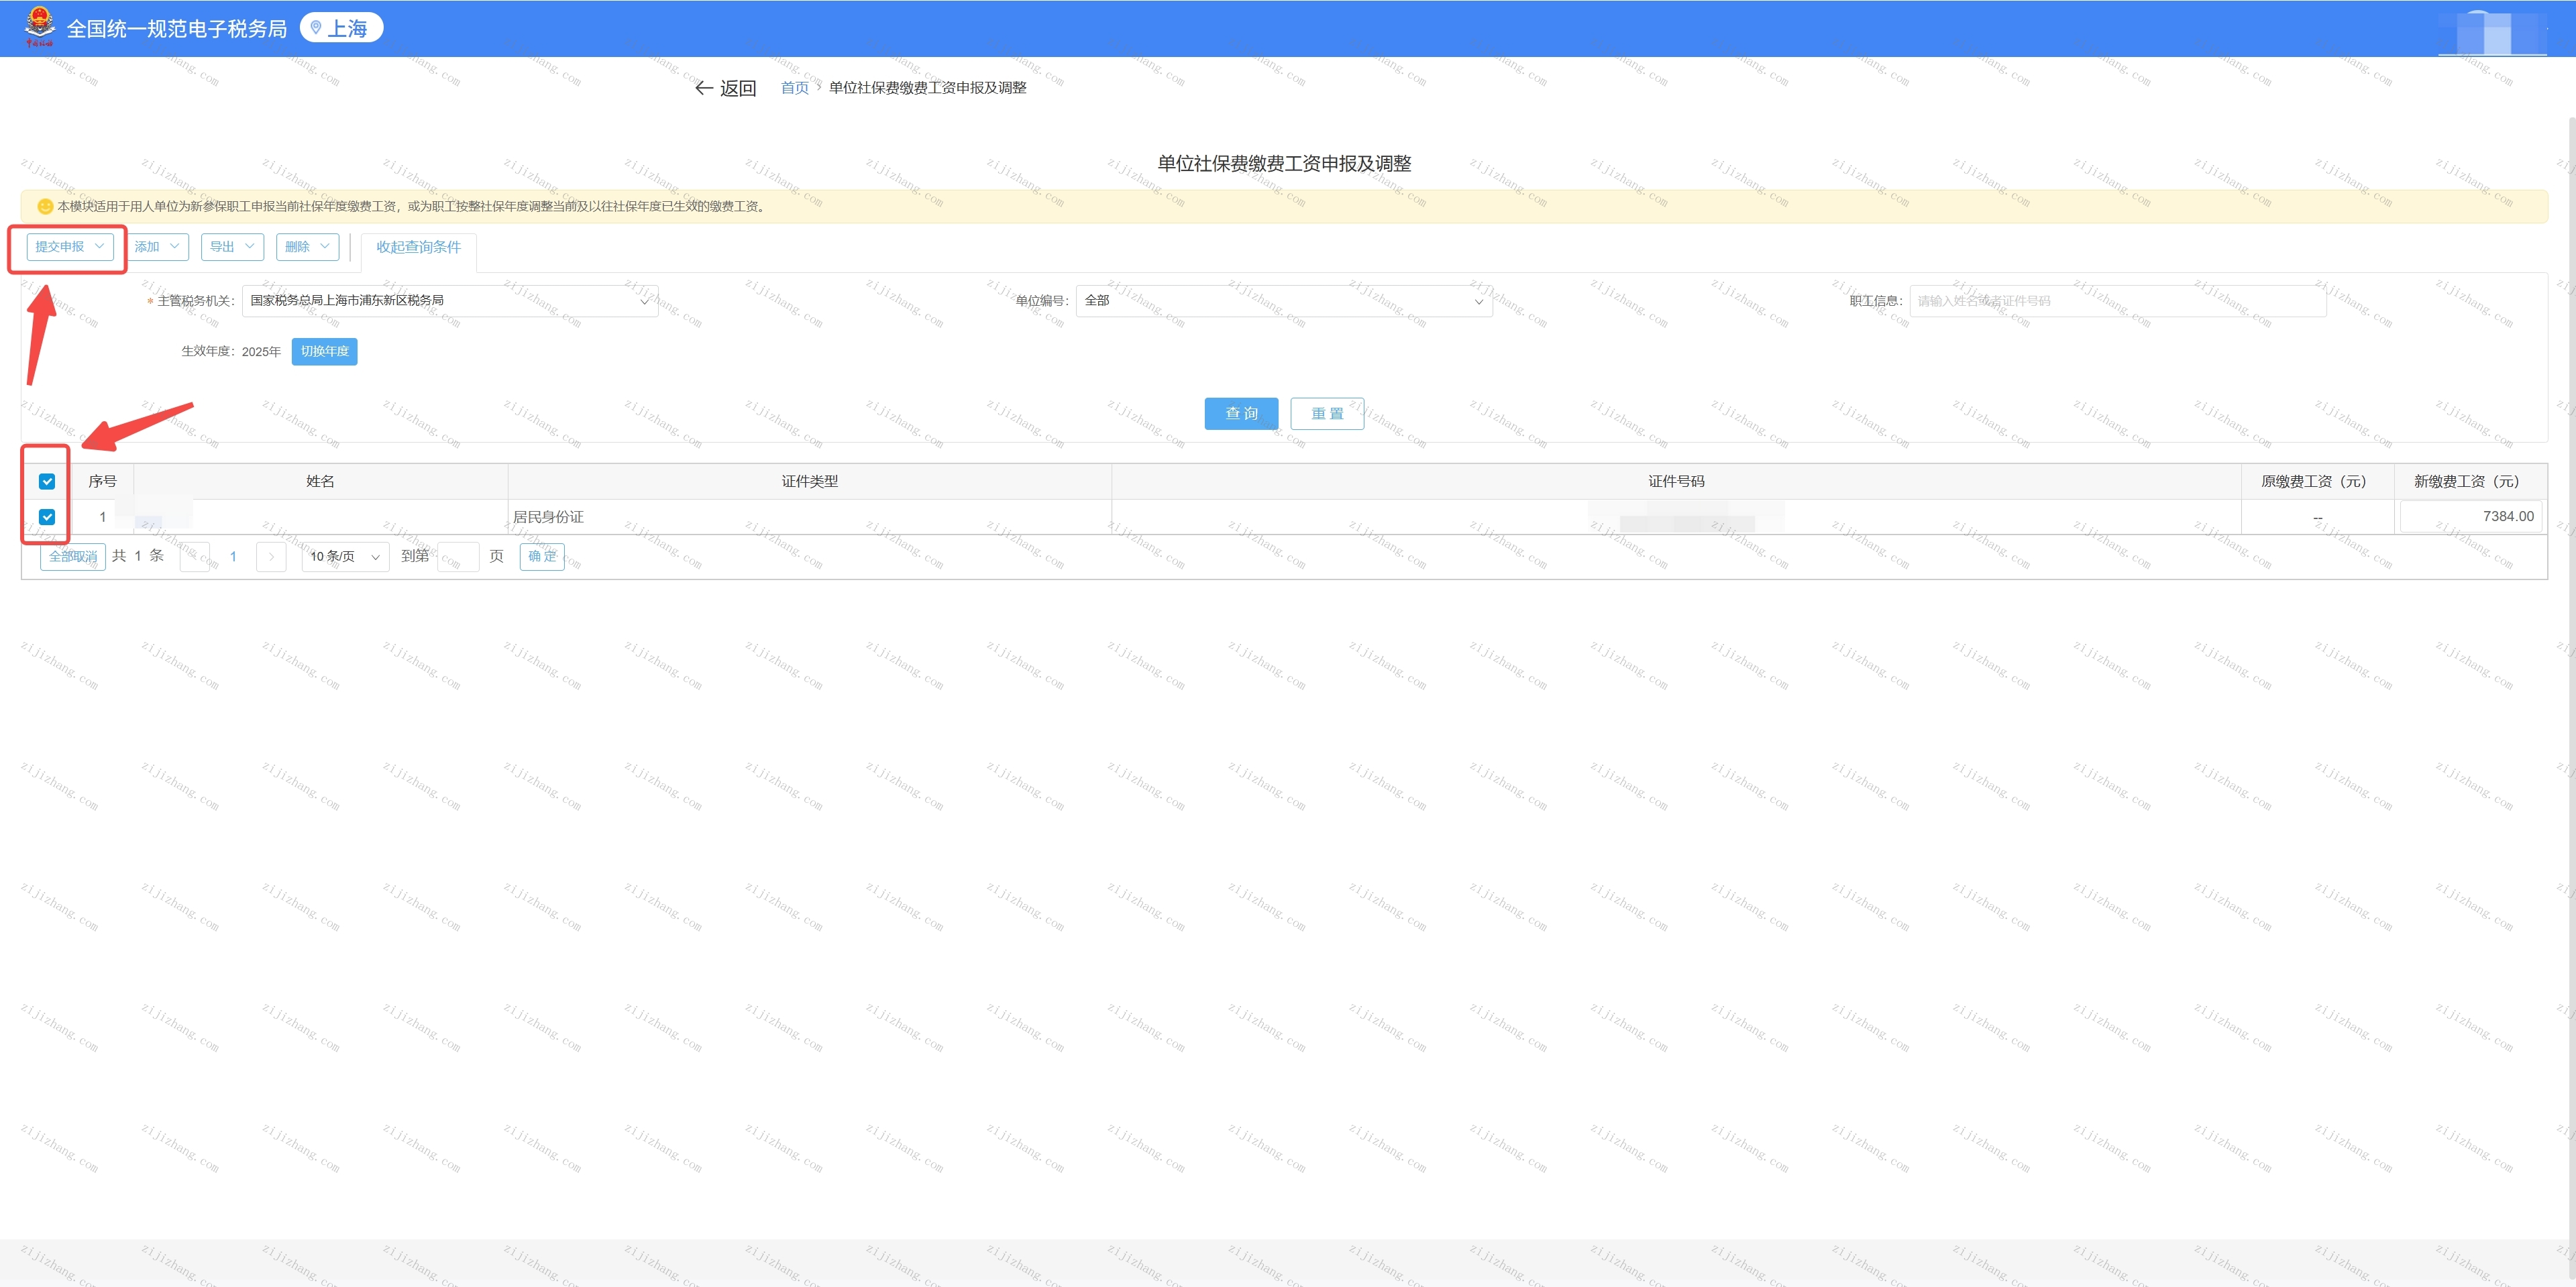Click the 新缴费工资（元） column header

coord(2470,482)
